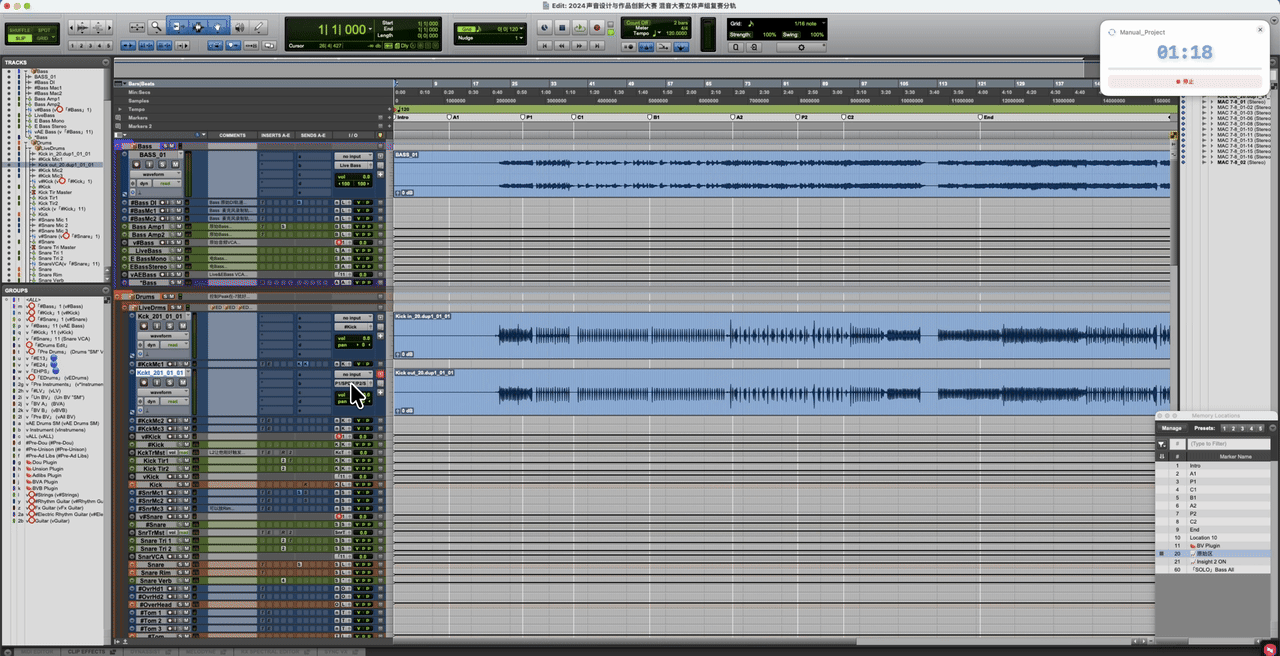This screenshot has width=1280, height=656.
Task: Click the Manage menu in Memory Locations
Action: pos(1171,428)
